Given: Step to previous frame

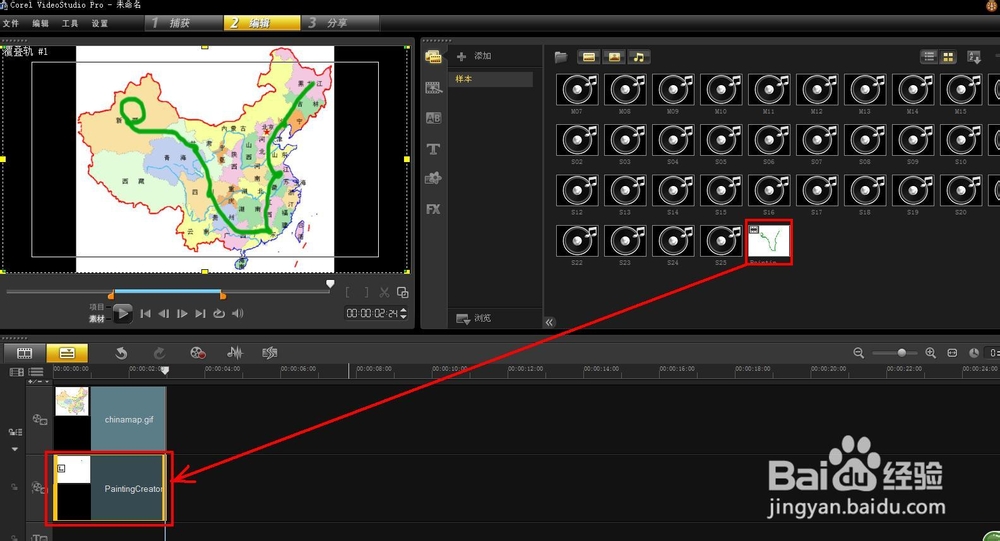Looking at the screenshot, I should (x=164, y=313).
